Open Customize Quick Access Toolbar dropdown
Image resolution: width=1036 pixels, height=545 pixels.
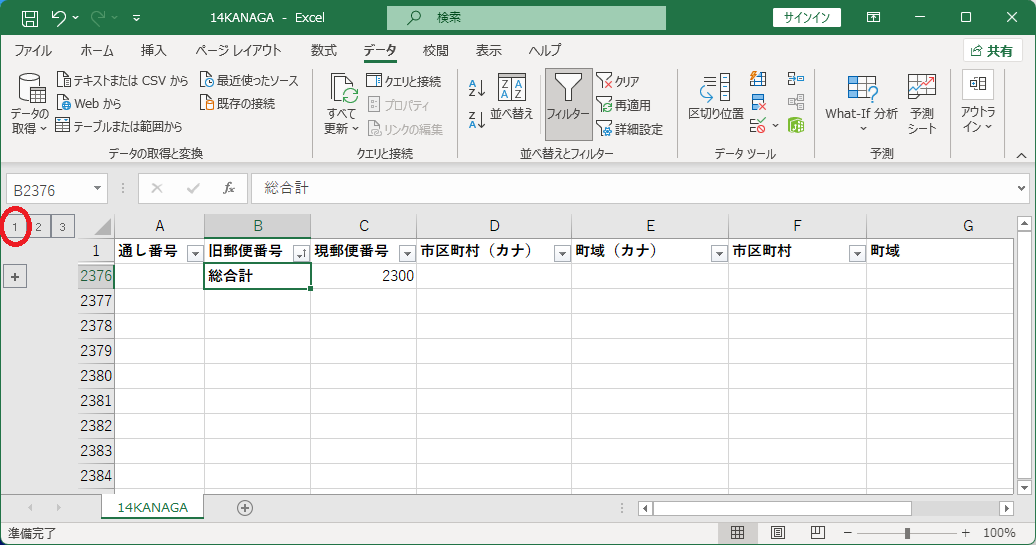point(136,18)
